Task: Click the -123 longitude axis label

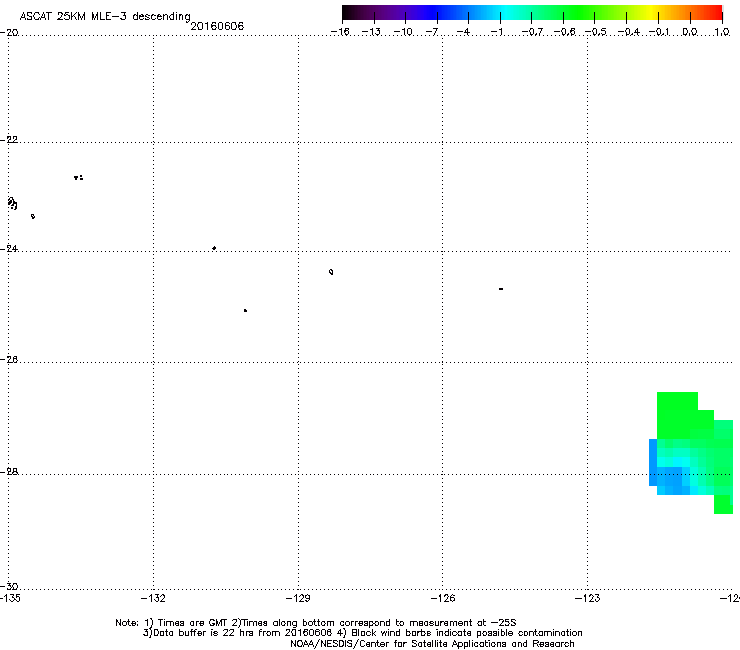Action: click(588, 598)
